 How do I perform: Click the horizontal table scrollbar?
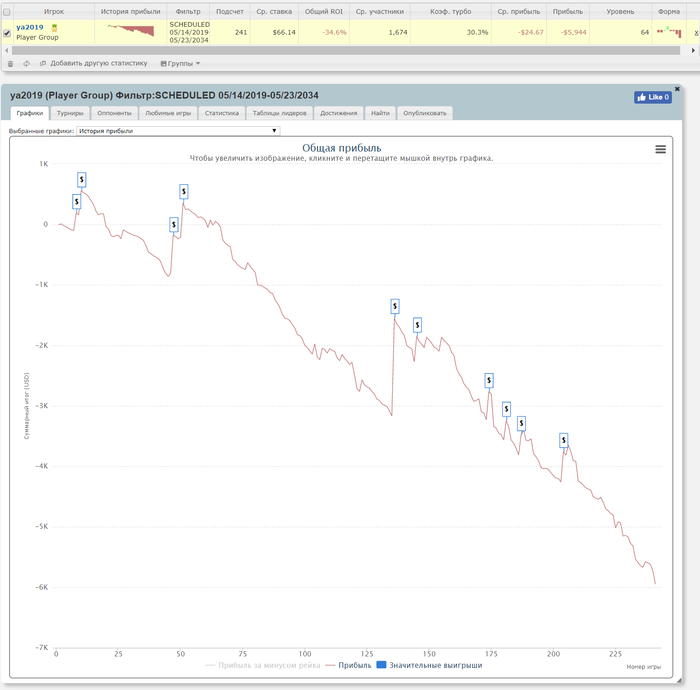(x=346, y=50)
